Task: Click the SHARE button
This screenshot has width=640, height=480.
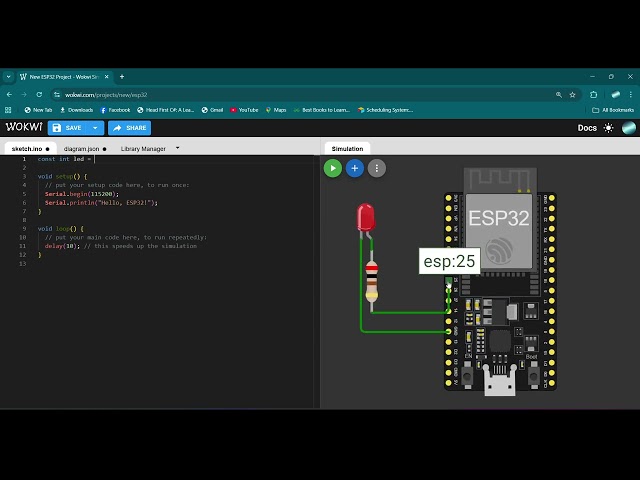Action: tap(129, 128)
